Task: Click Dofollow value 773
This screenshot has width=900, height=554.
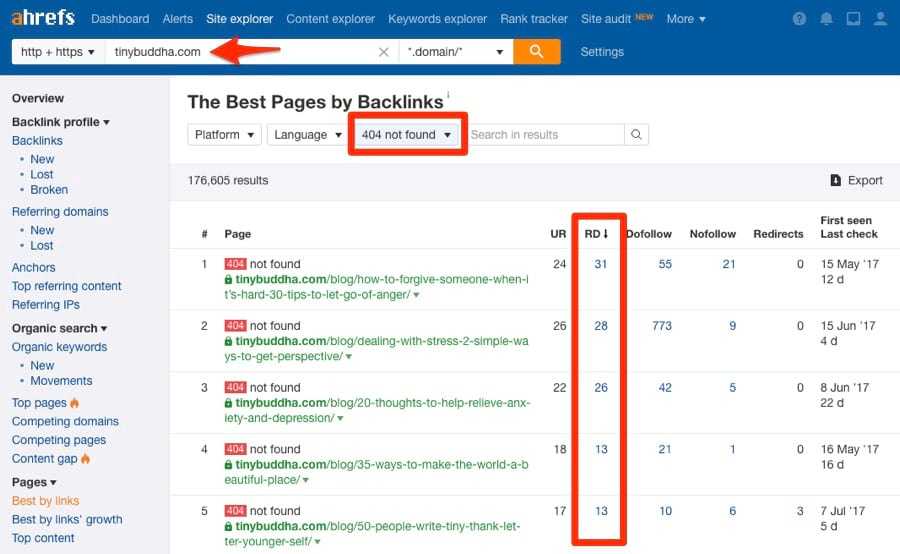Action: [x=662, y=326]
